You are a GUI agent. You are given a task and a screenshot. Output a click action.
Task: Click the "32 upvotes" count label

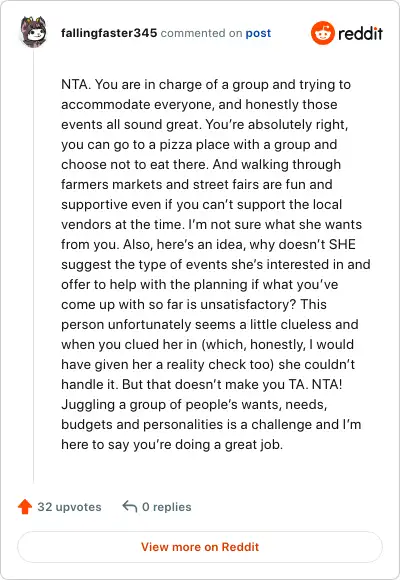(69, 507)
